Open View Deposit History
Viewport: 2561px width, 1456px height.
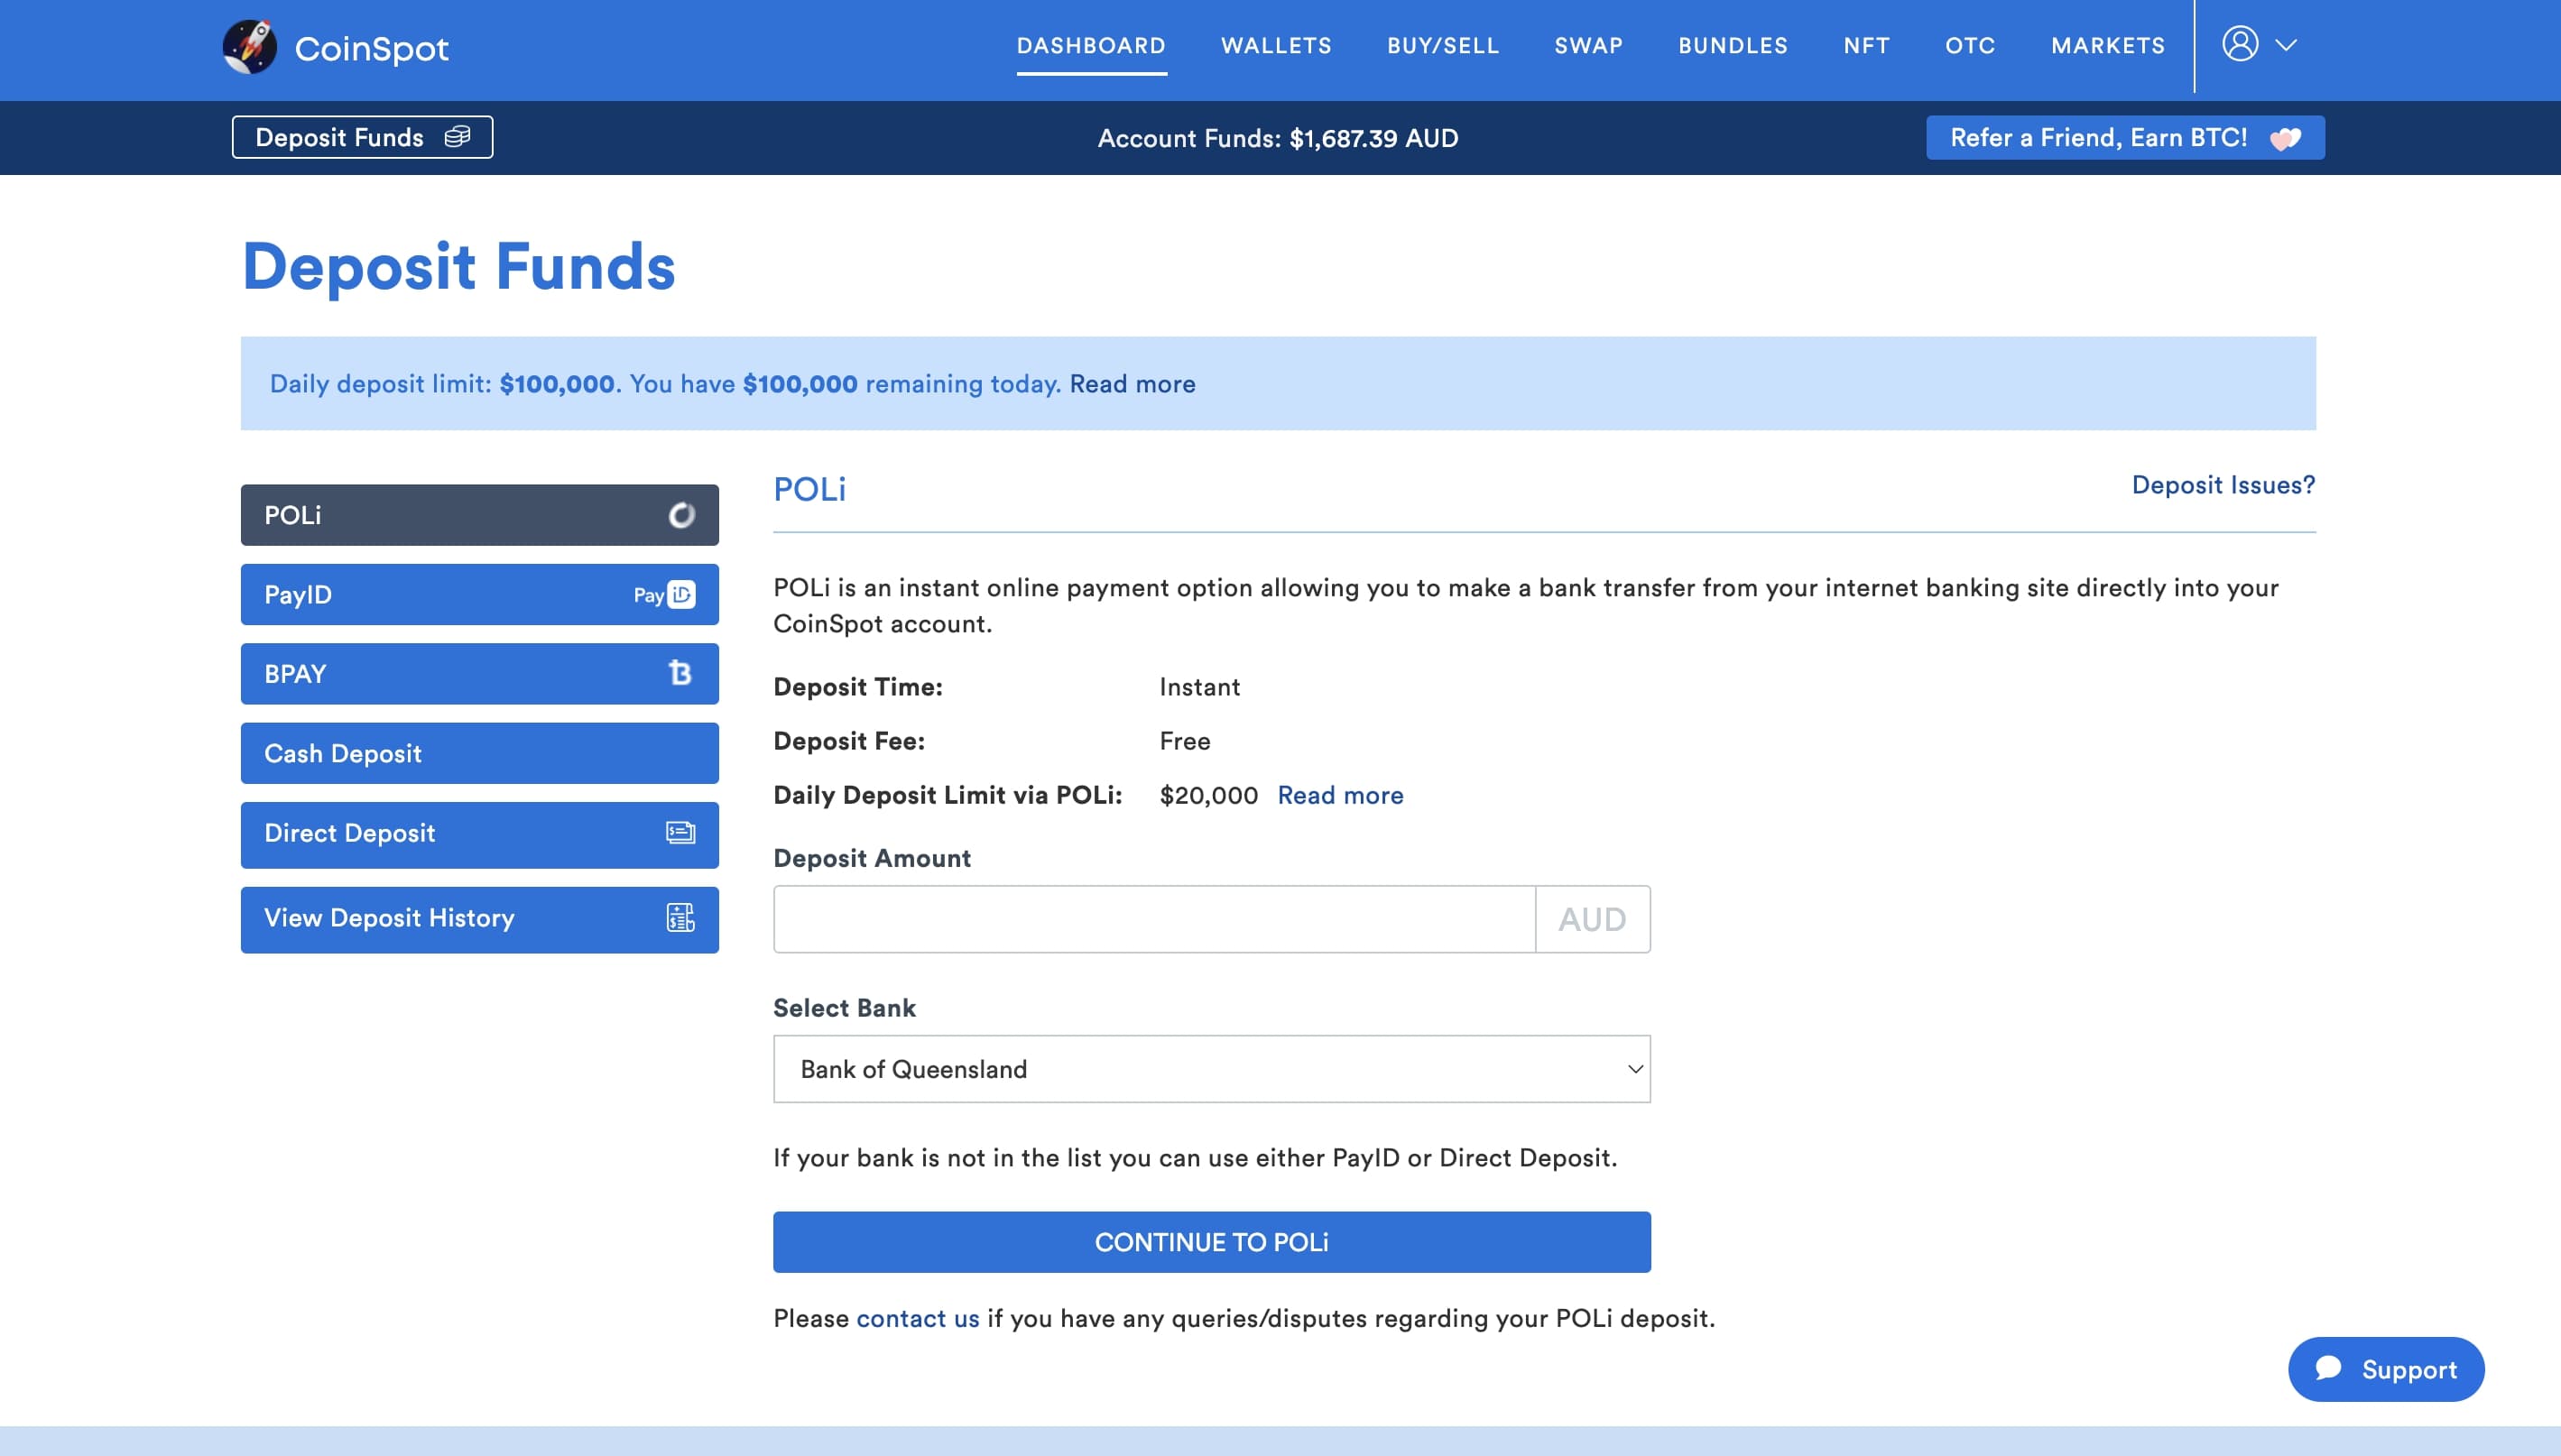click(x=479, y=920)
